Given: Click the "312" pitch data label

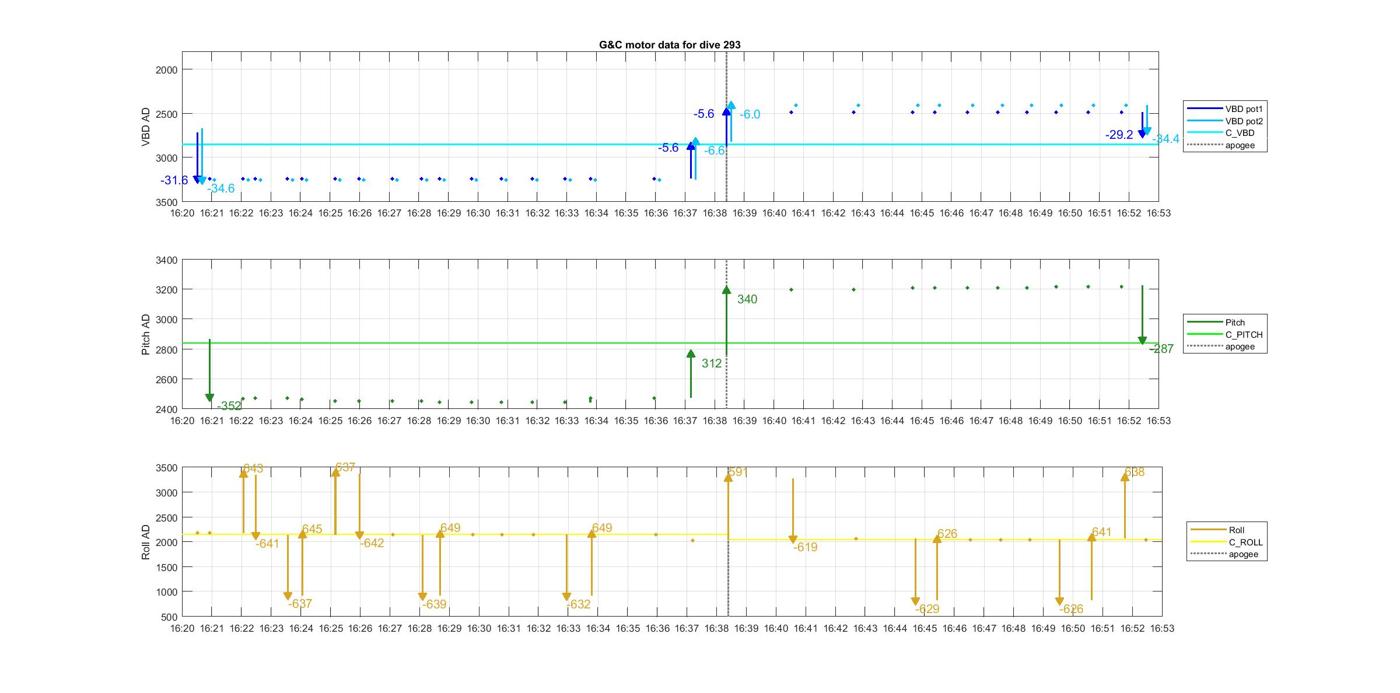Looking at the screenshot, I should (712, 363).
